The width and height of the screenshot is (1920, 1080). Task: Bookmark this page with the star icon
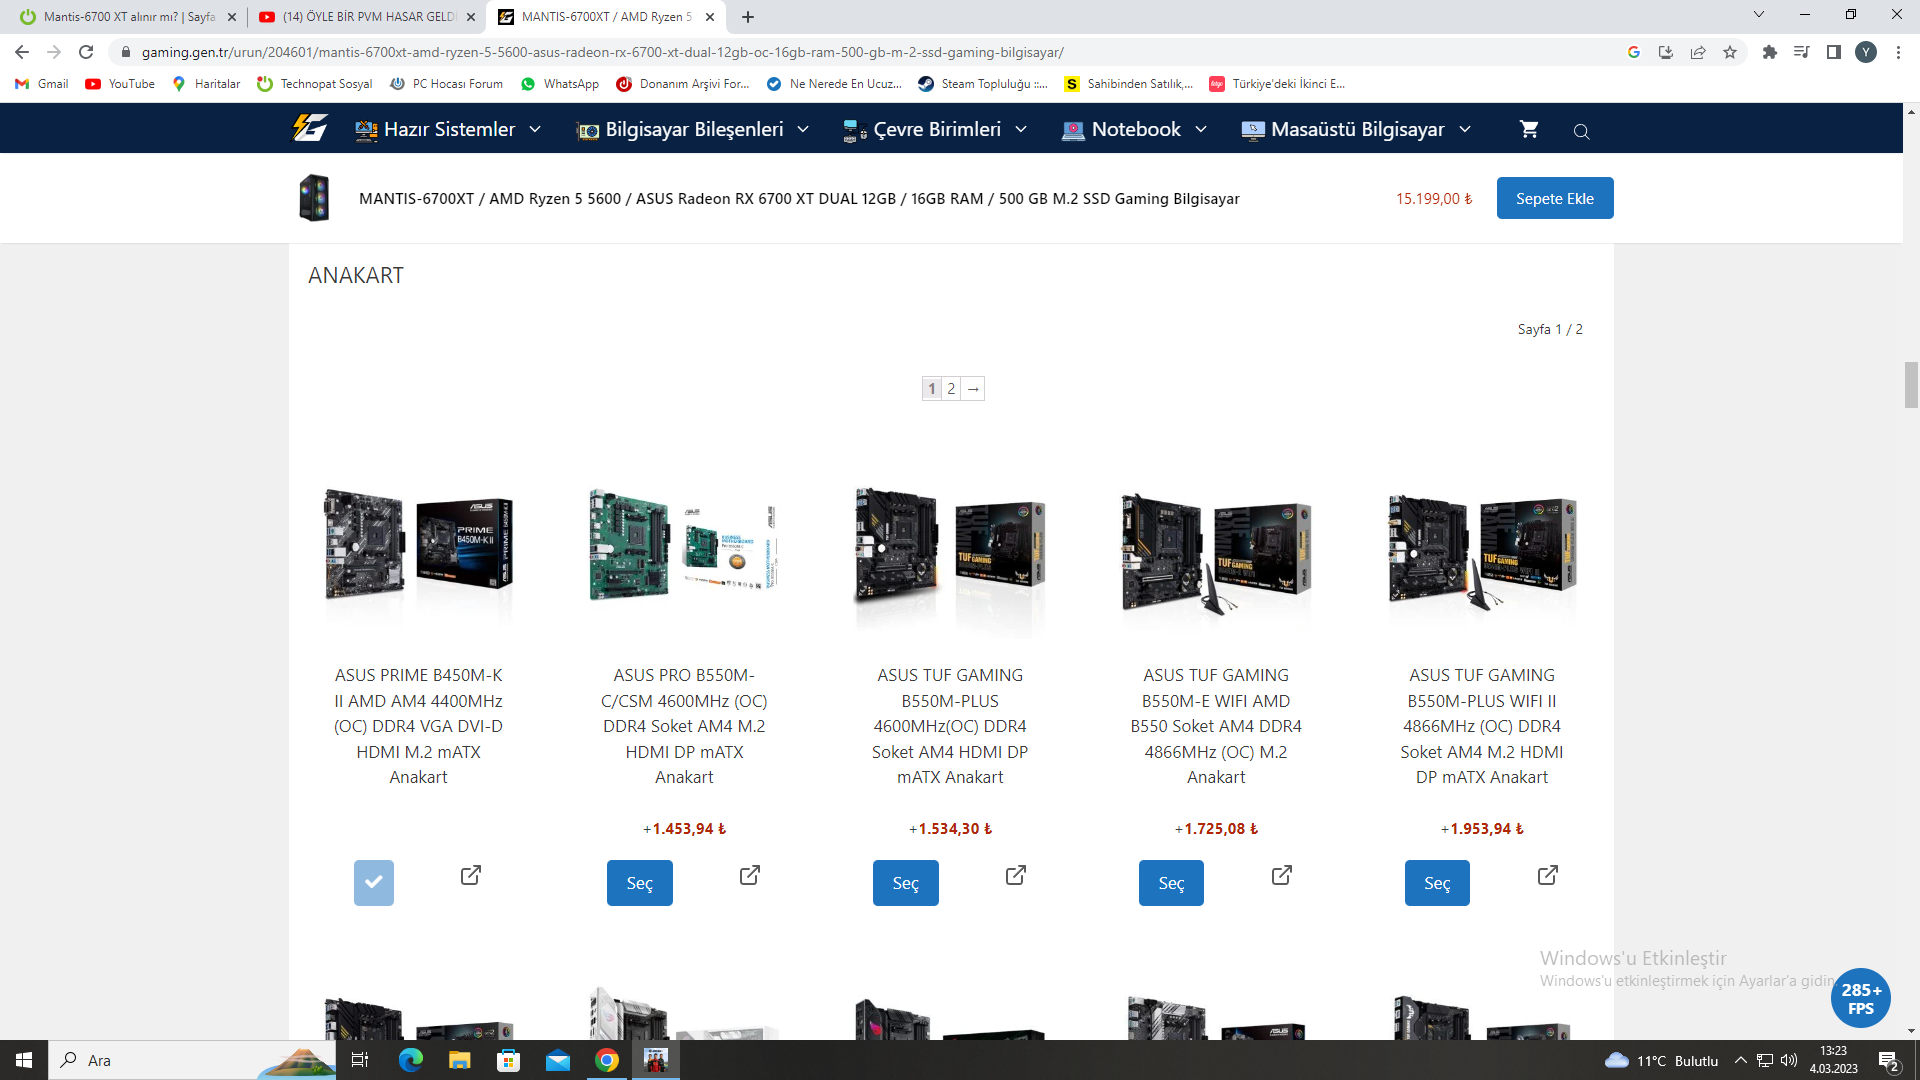[x=1730, y=52]
